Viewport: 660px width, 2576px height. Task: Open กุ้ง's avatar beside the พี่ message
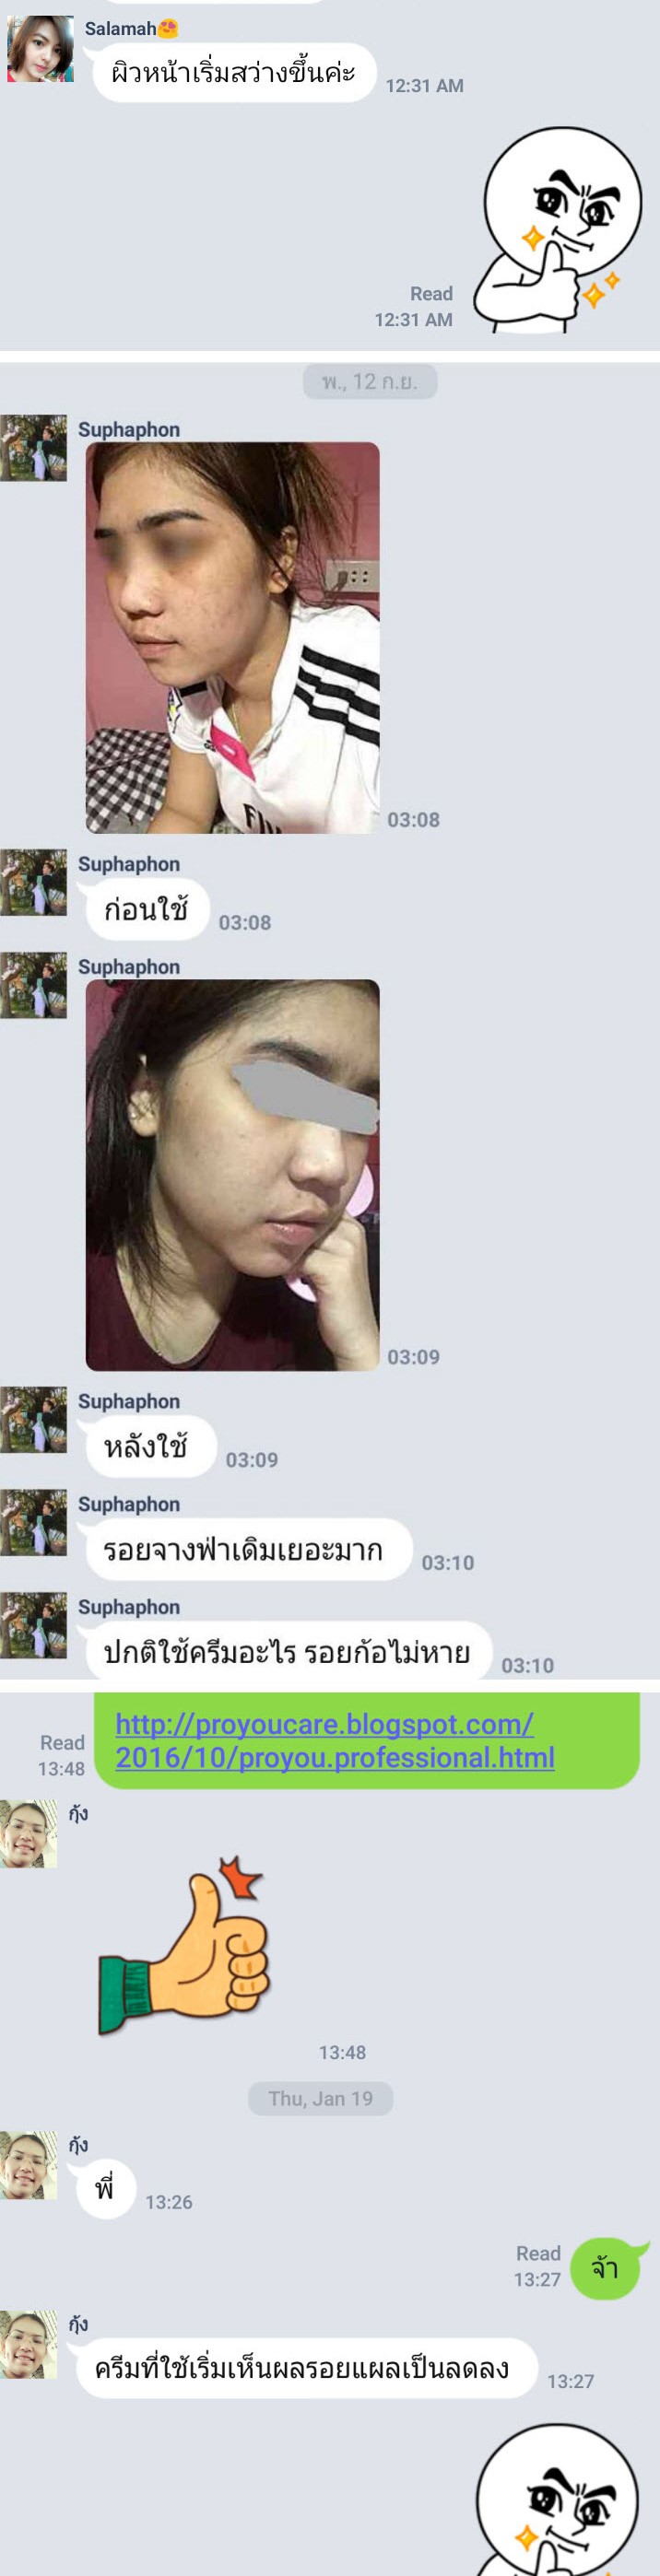click(28, 2164)
